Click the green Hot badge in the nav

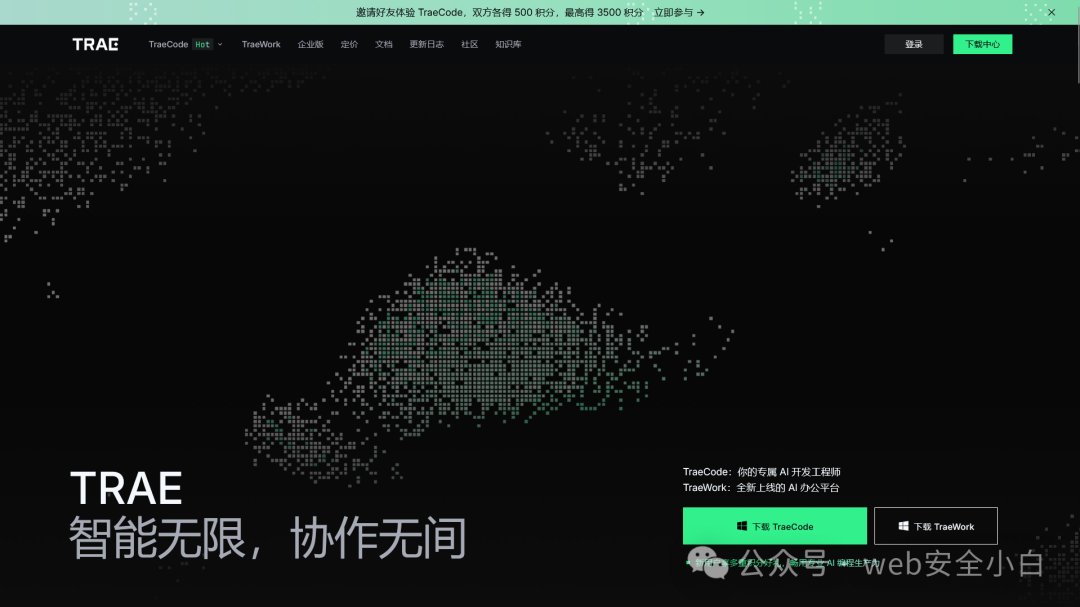coord(202,44)
